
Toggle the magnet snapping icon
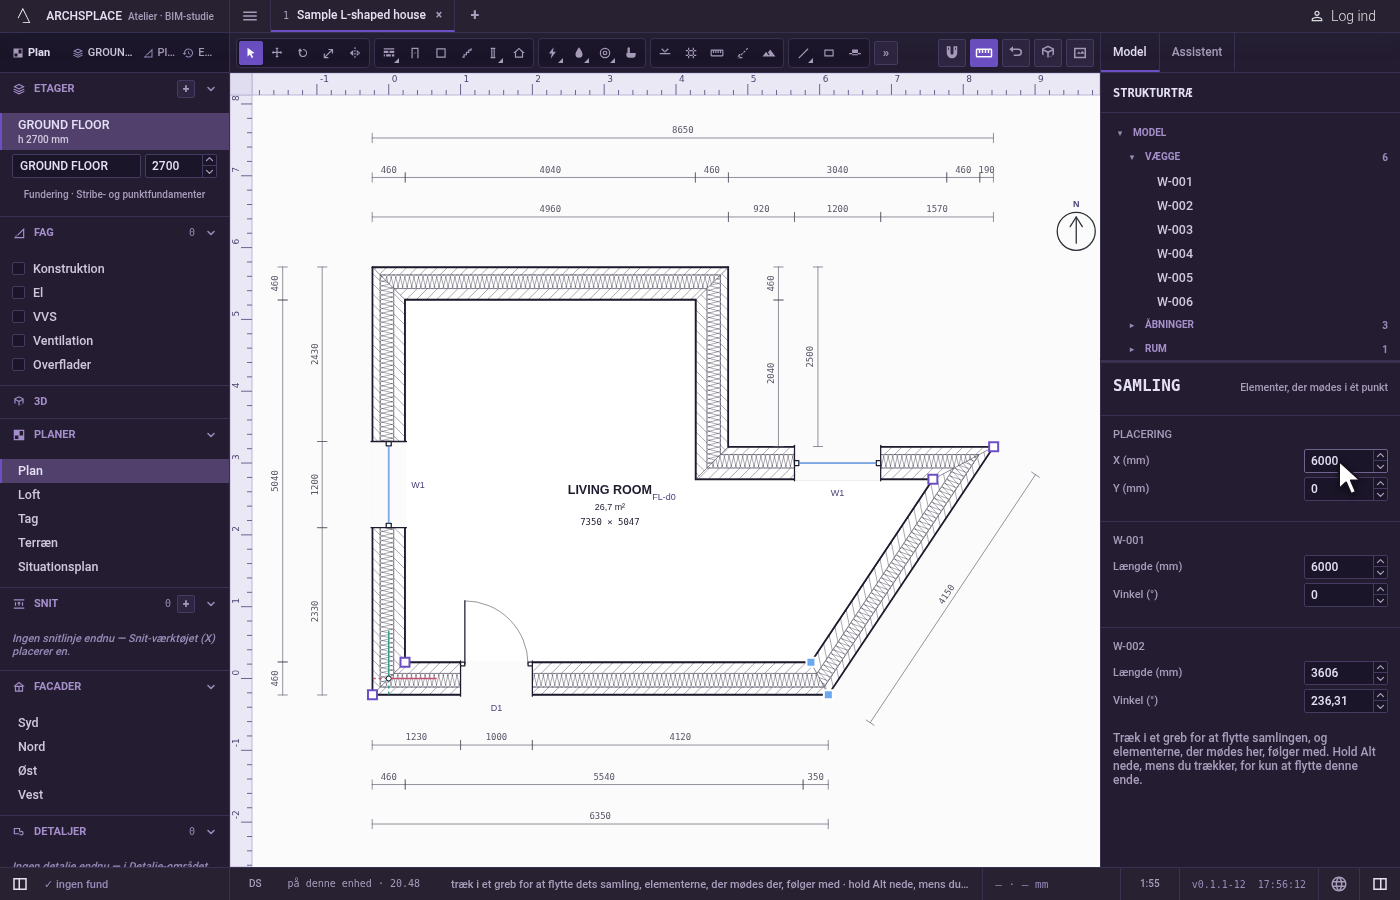pos(952,52)
